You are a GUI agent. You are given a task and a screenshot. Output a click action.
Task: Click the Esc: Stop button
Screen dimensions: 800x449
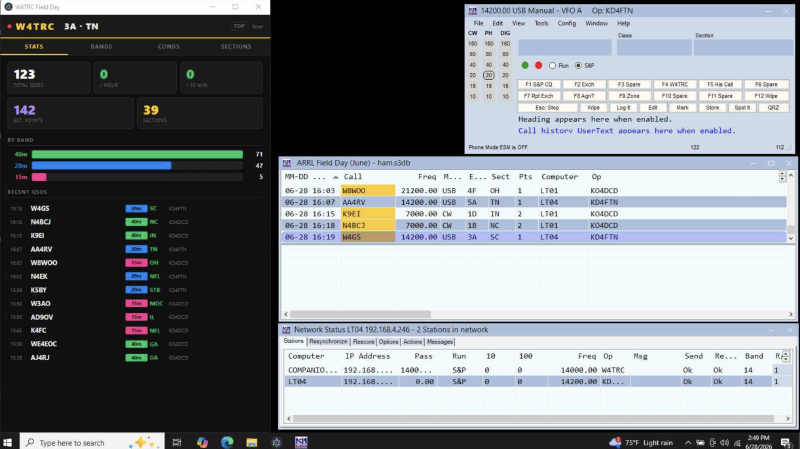pos(547,108)
